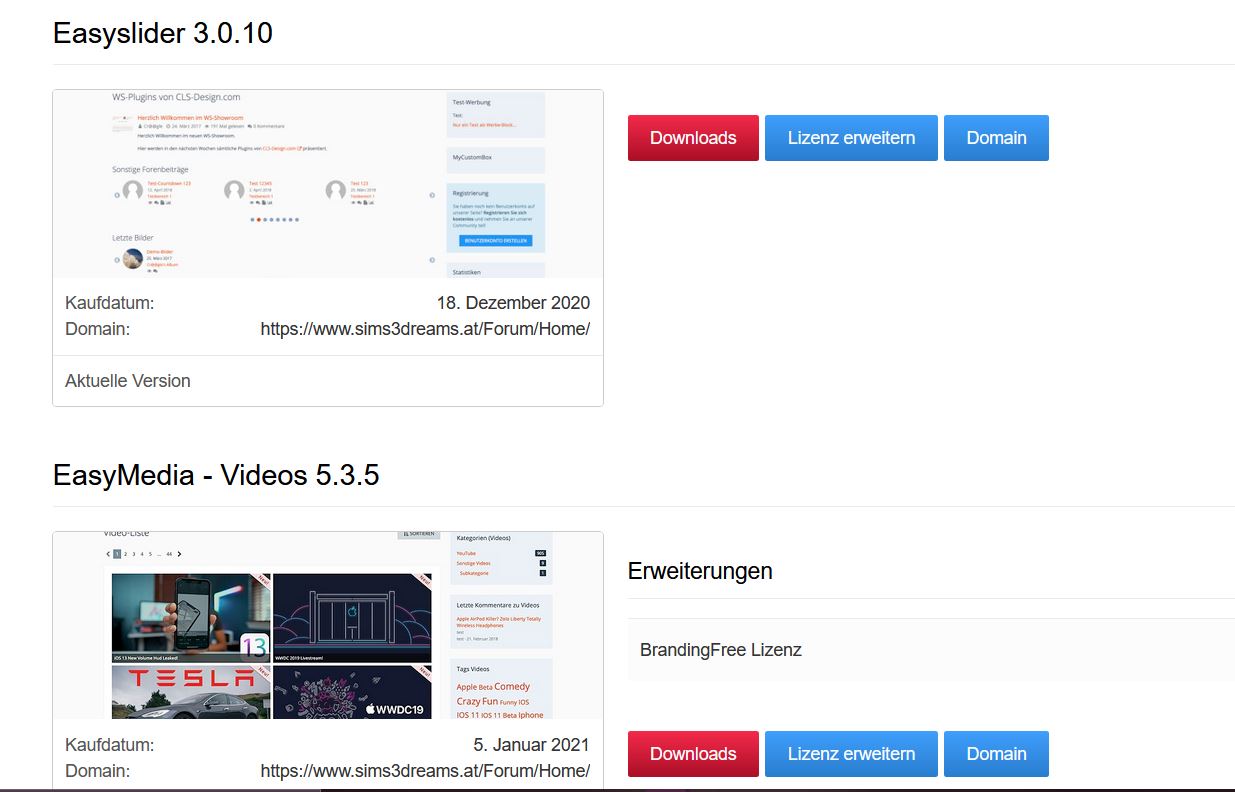Click the TESLA video tile in EasyMedia preview

[191, 693]
